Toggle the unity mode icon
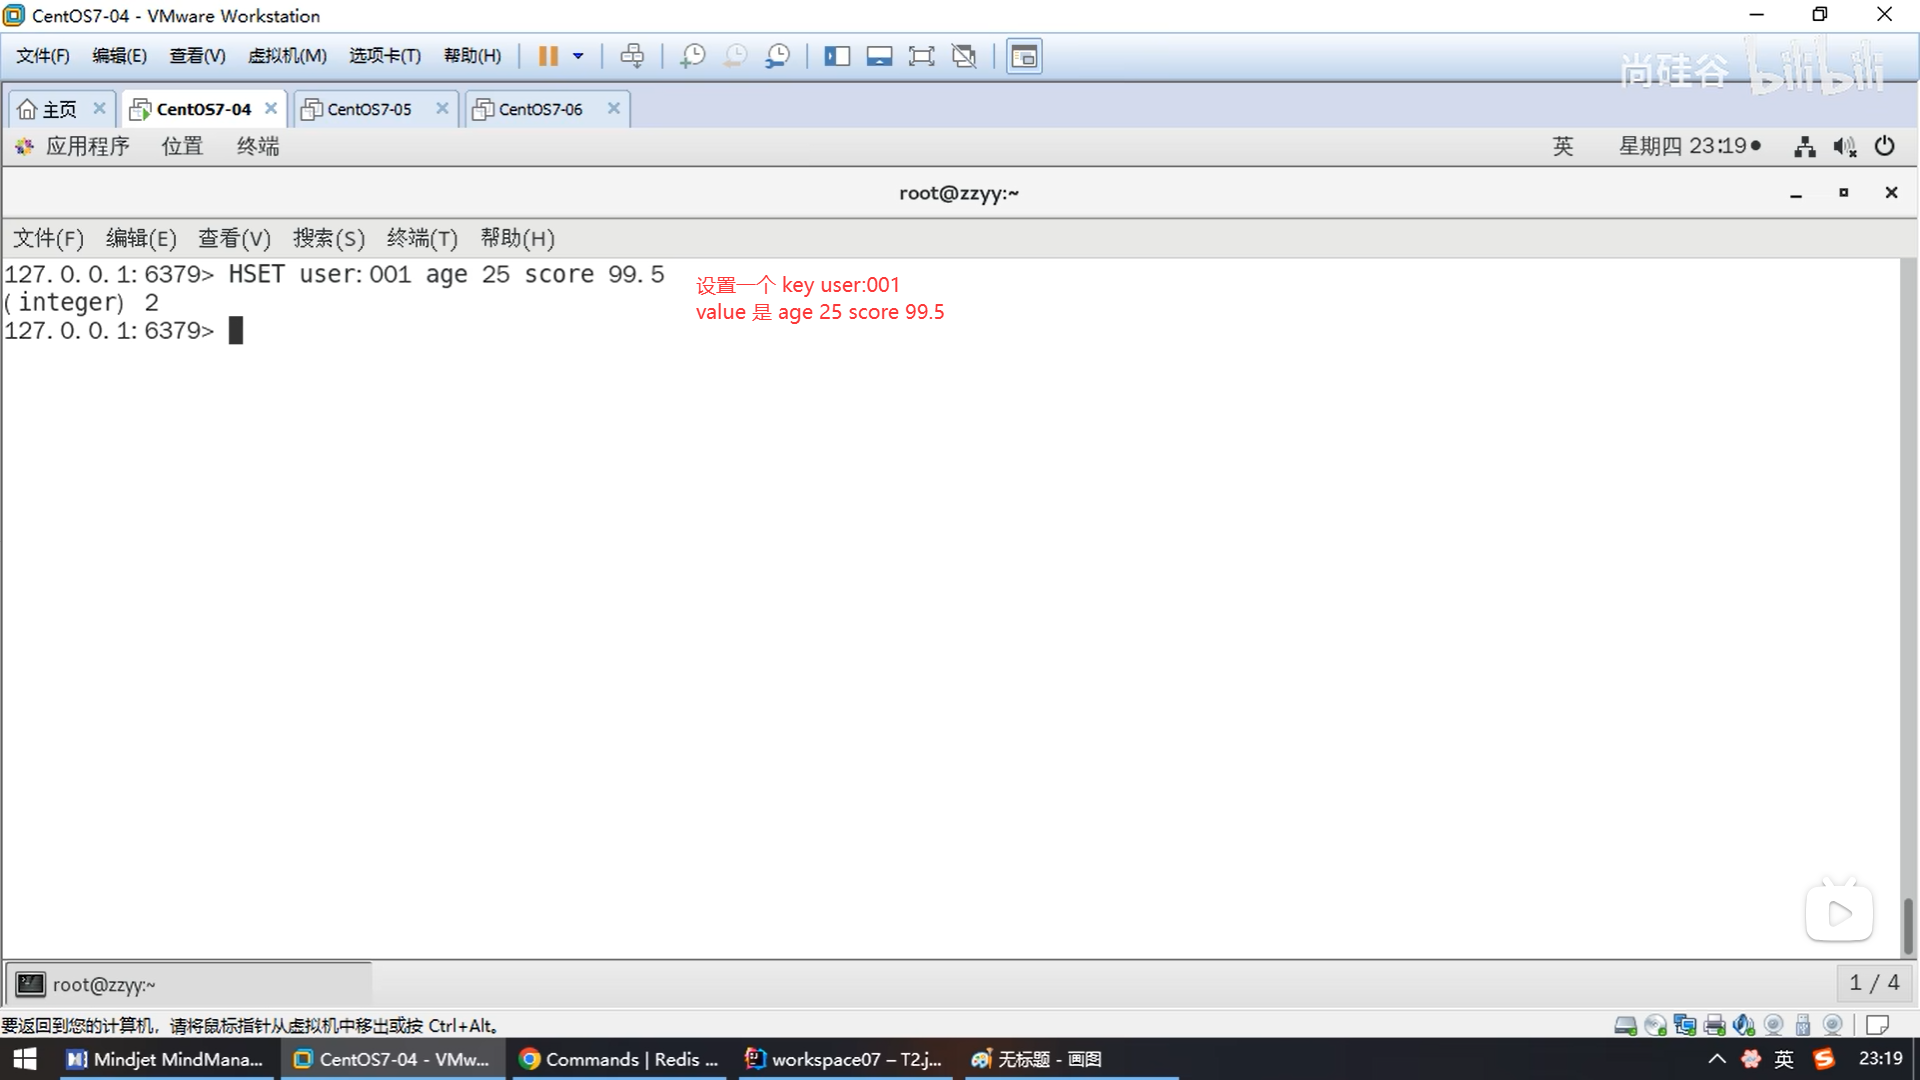 point(964,56)
